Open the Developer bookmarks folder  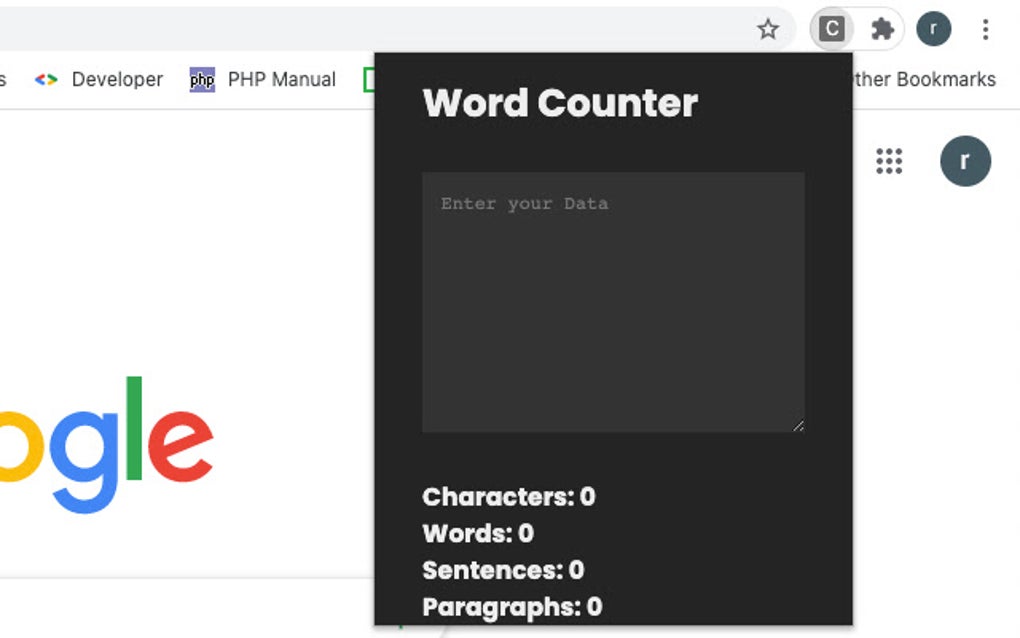pos(117,79)
